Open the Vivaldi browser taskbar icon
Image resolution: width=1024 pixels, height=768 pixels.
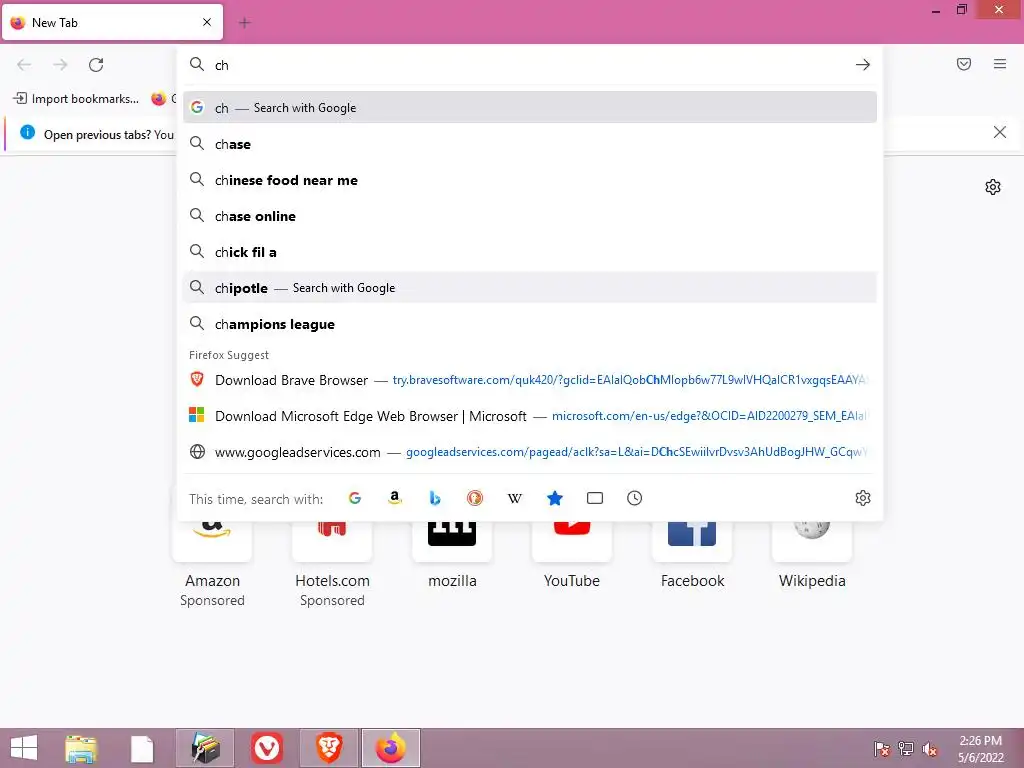(267, 748)
